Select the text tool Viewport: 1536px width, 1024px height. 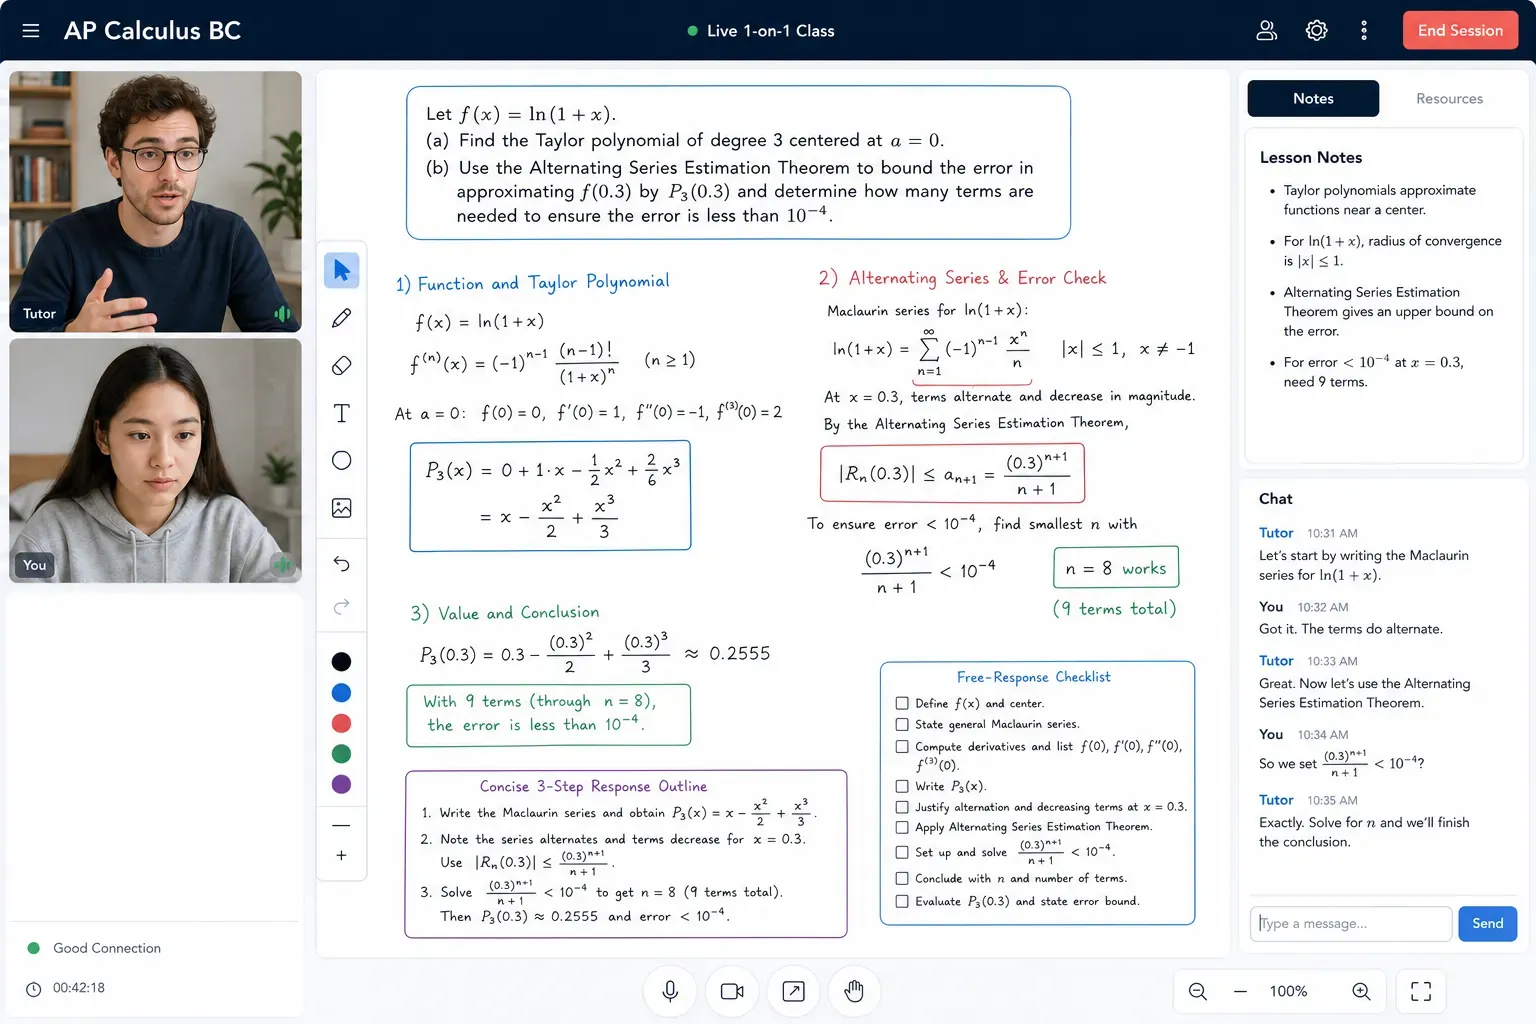(342, 413)
